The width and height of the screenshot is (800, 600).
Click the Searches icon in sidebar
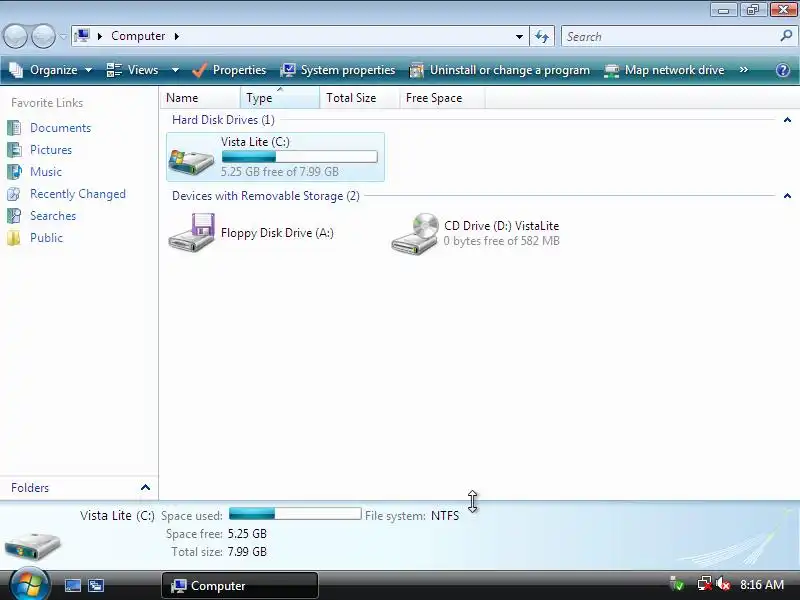point(14,216)
